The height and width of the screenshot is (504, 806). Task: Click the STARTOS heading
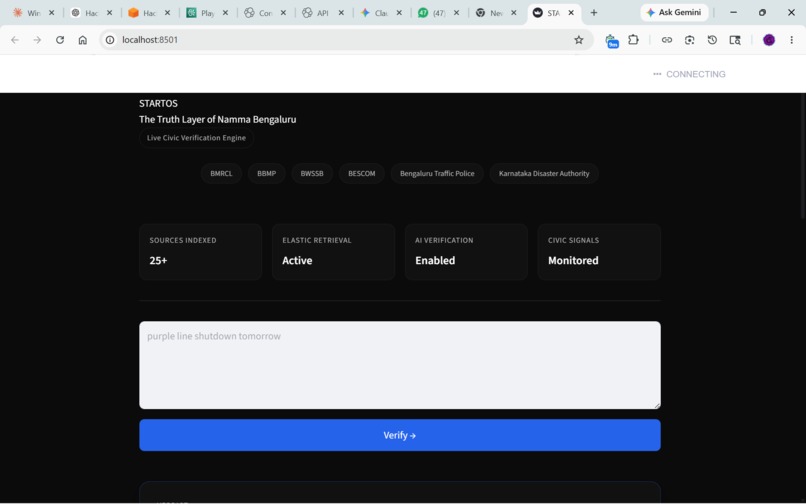pos(158,103)
